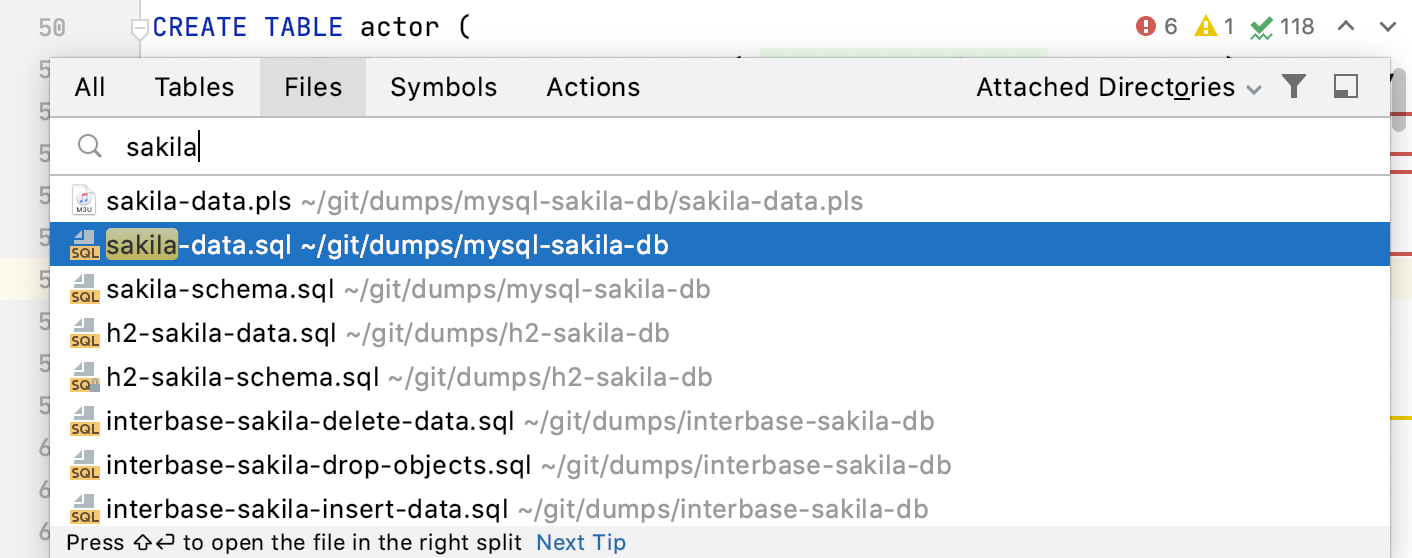Click the open in find tool window icon
The width and height of the screenshot is (1412, 558).
click(1346, 87)
